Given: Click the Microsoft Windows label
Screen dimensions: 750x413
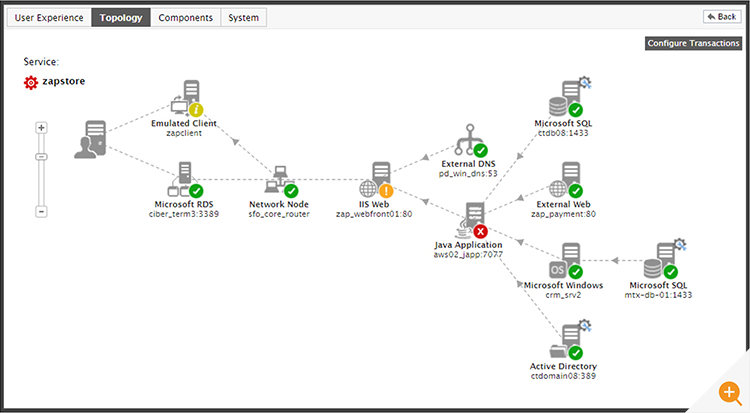Looking at the screenshot, I should [x=563, y=285].
